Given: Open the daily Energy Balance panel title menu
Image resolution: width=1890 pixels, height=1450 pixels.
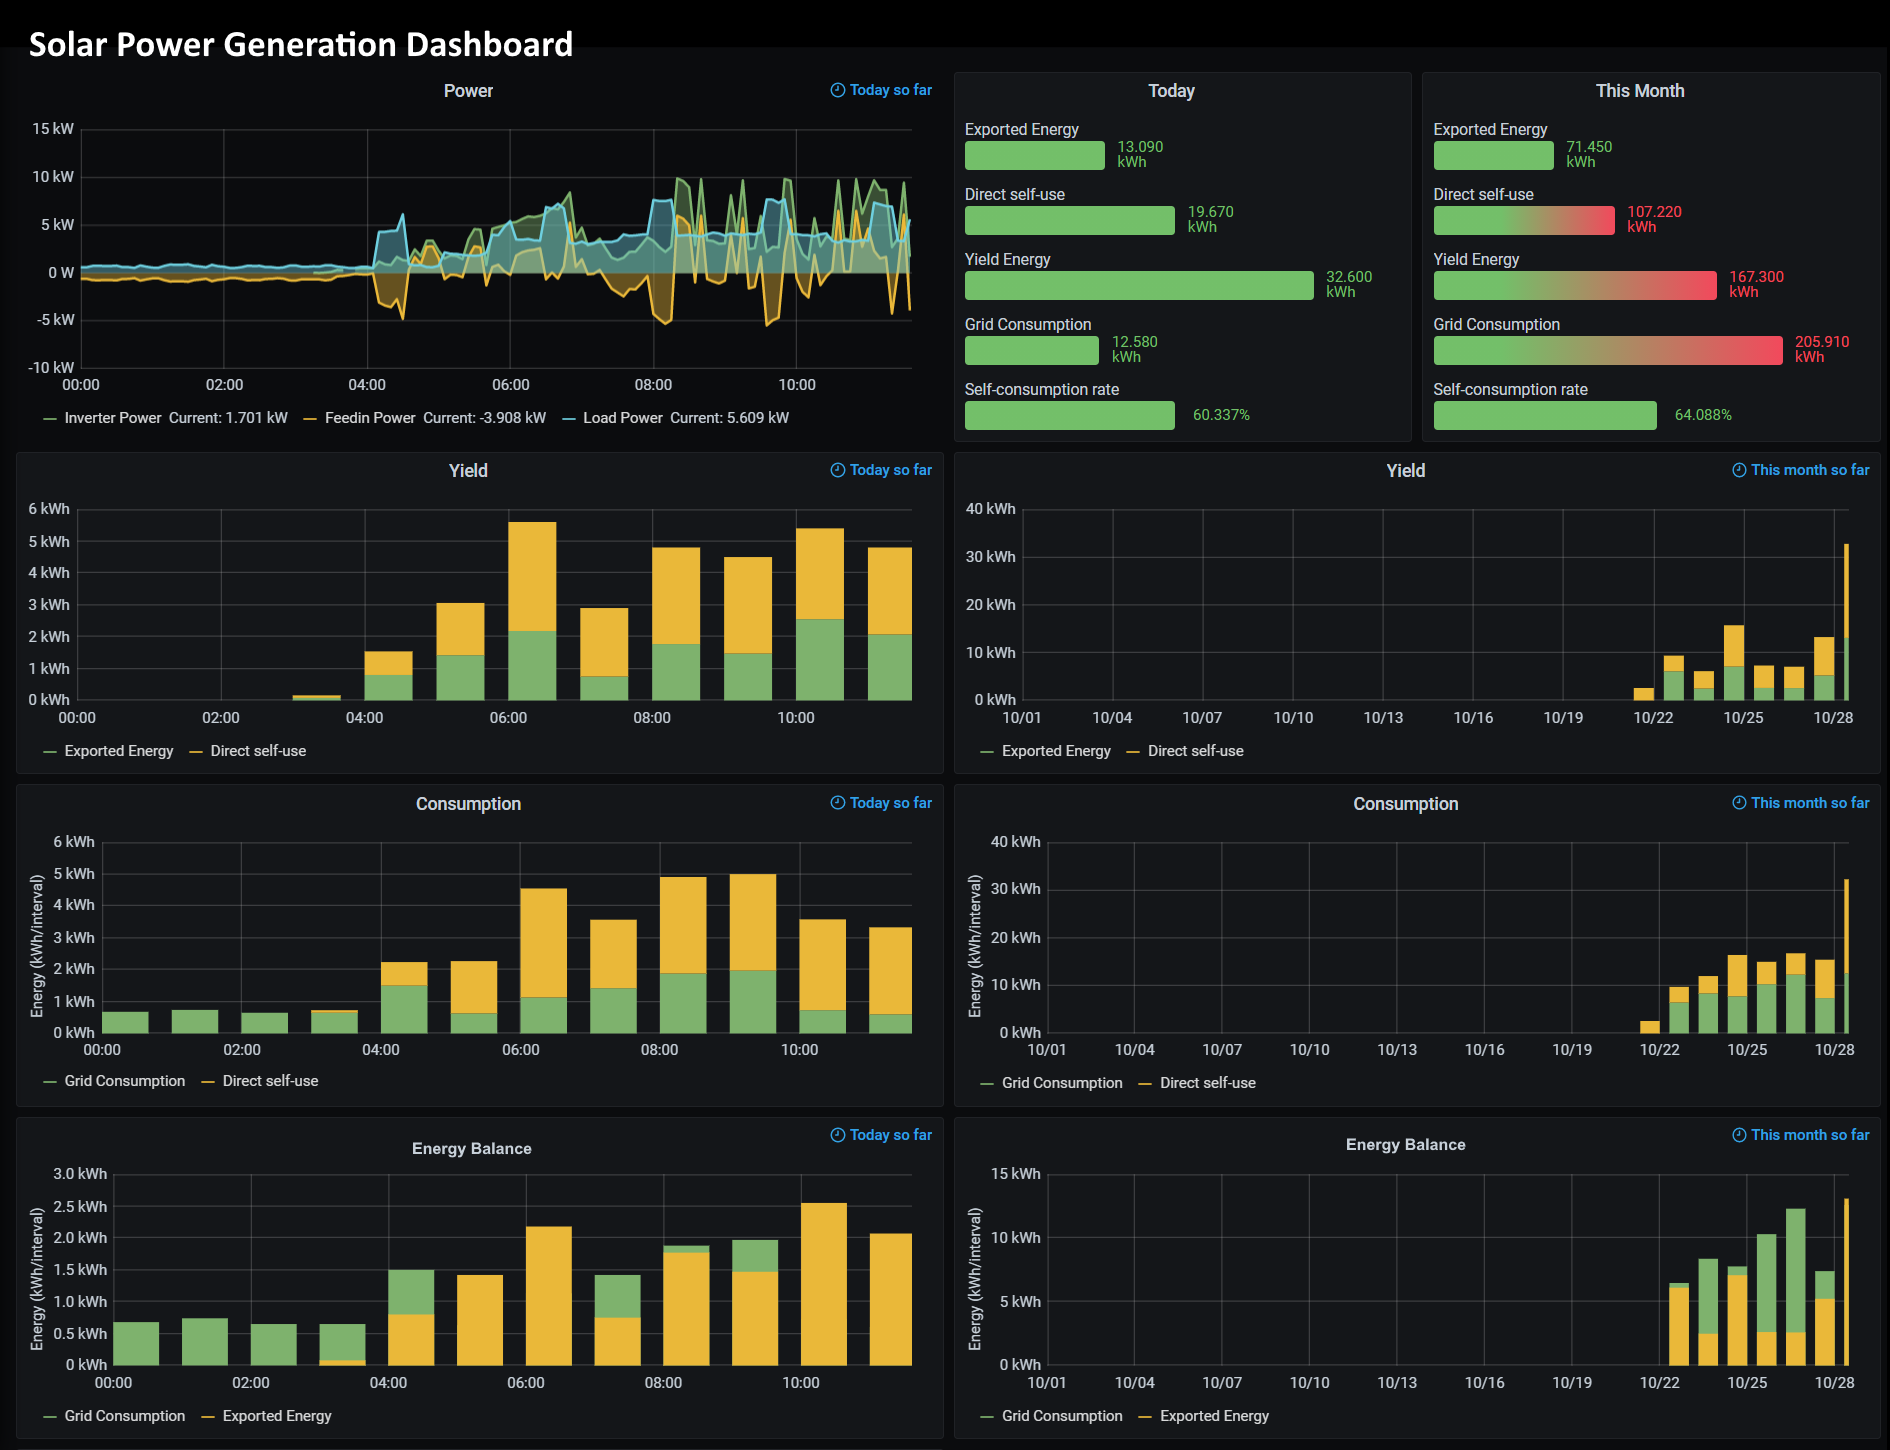Looking at the screenshot, I should point(471,1149).
